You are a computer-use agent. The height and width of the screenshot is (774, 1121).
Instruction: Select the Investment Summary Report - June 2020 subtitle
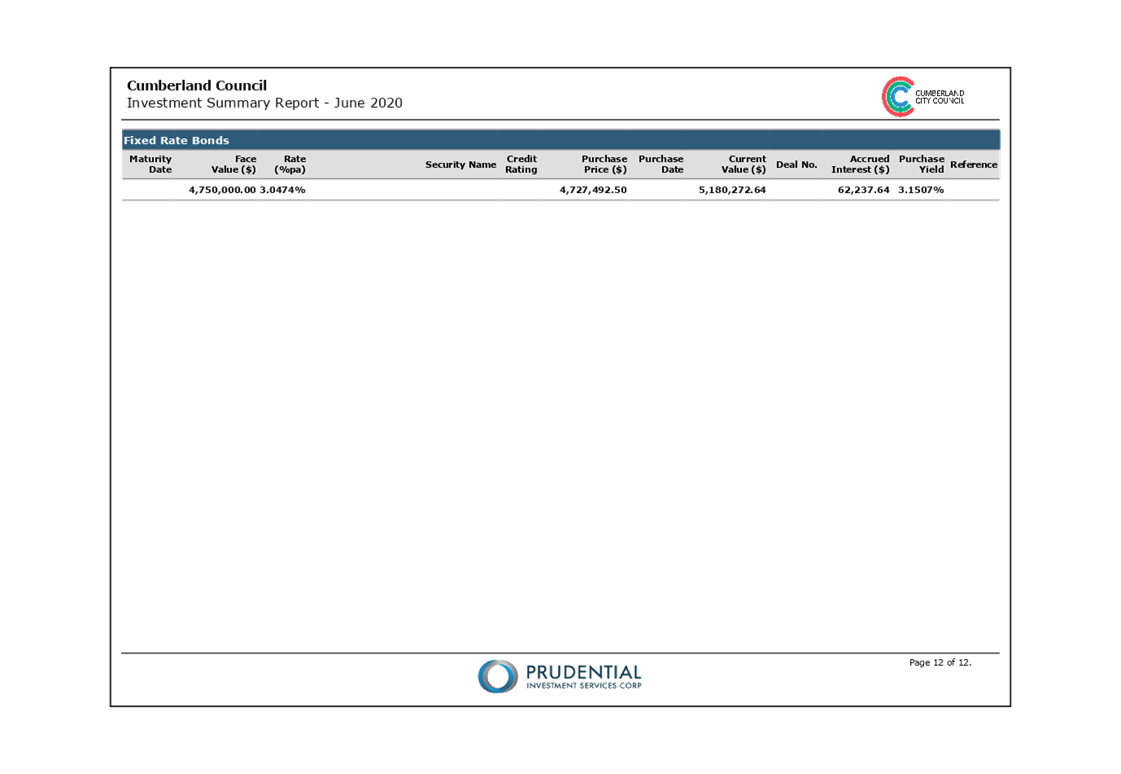pyautogui.click(x=265, y=103)
